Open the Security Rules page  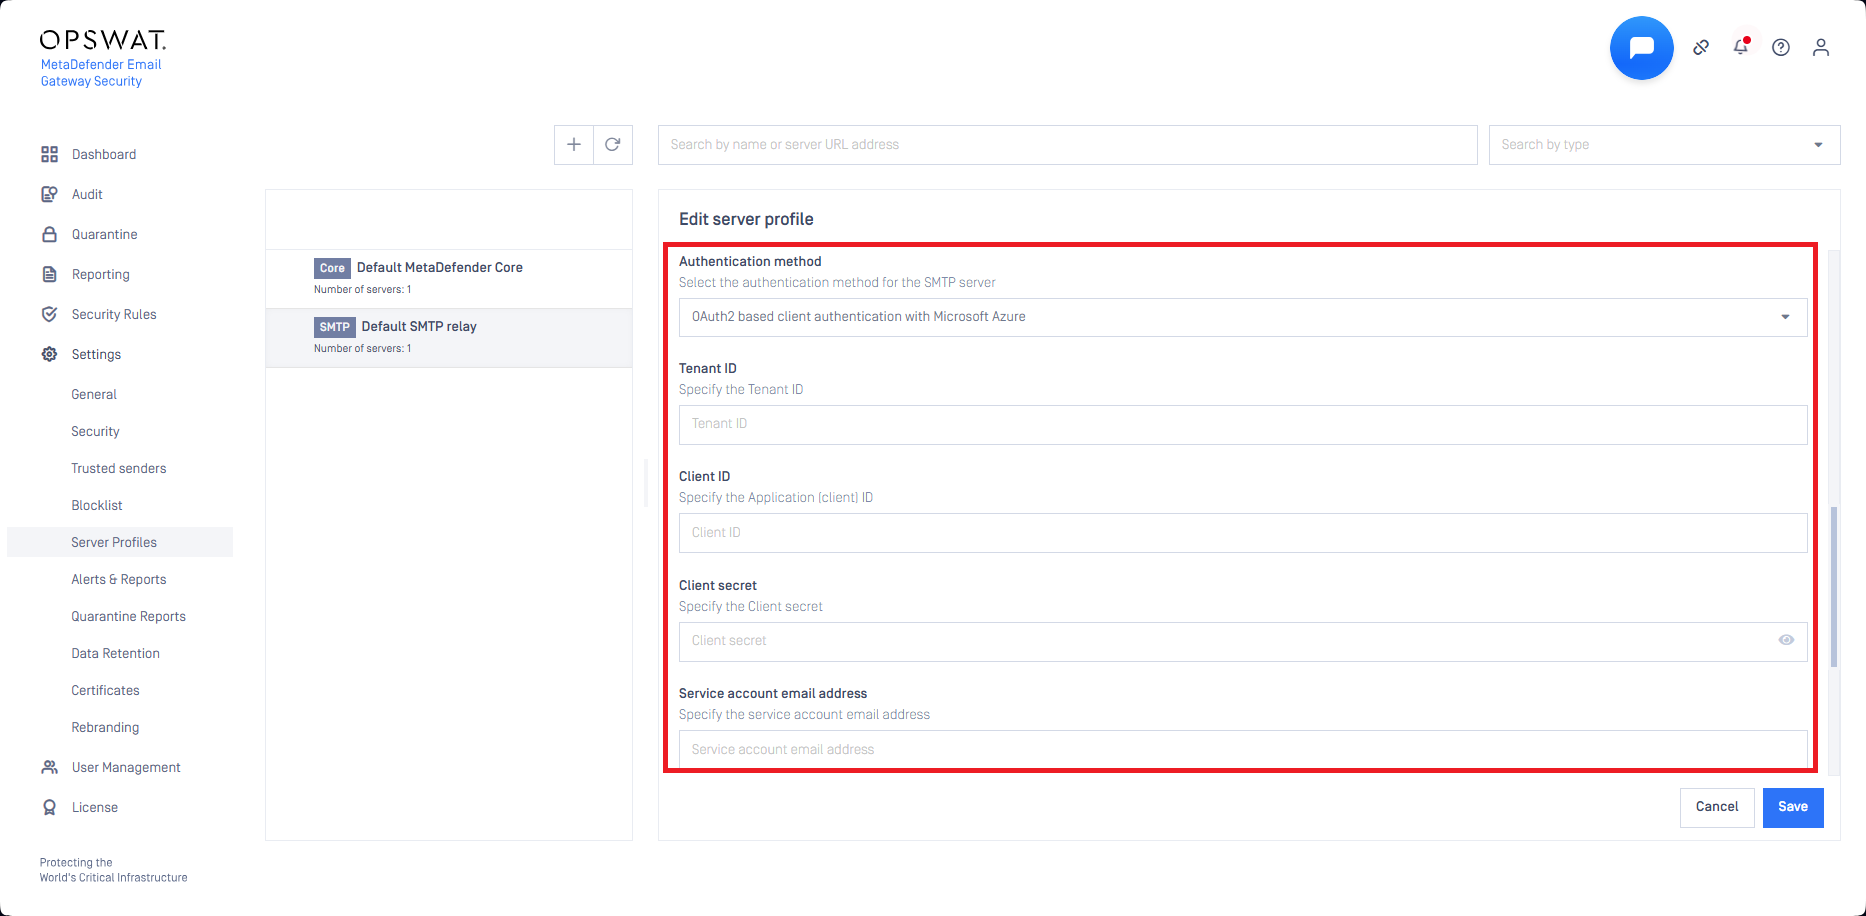(x=114, y=314)
